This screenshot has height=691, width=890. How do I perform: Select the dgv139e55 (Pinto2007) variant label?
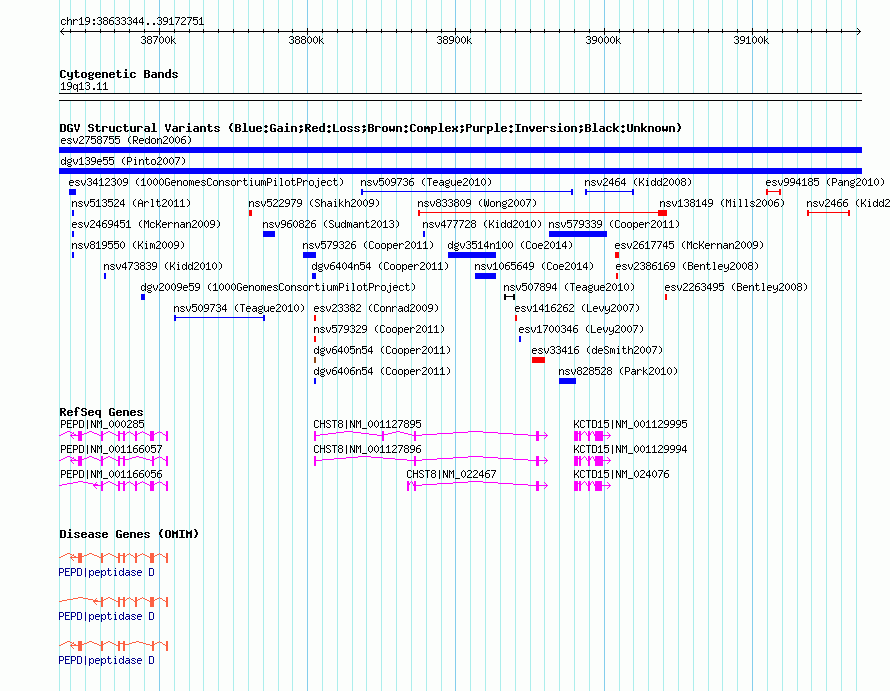pyautogui.click(x=123, y=161)
